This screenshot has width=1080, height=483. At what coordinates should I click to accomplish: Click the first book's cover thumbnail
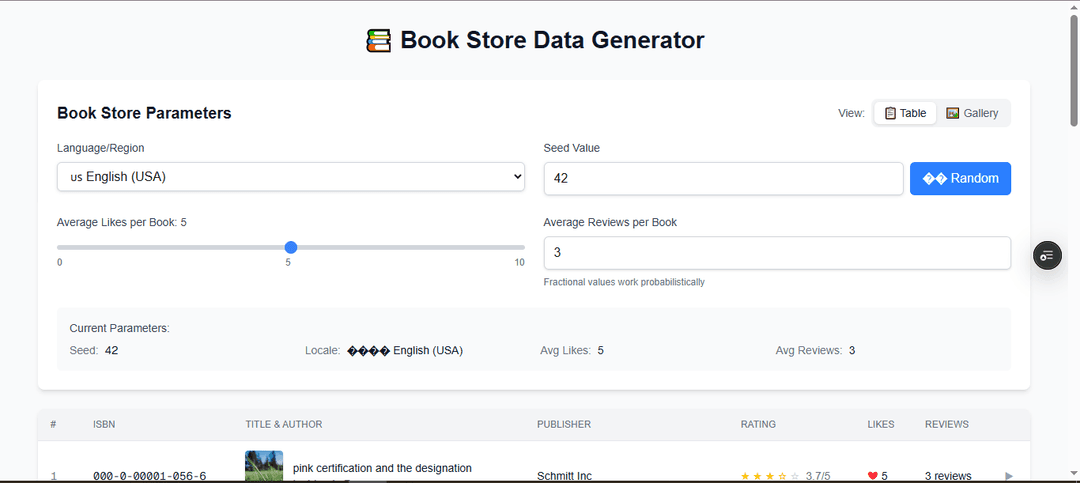264,466
